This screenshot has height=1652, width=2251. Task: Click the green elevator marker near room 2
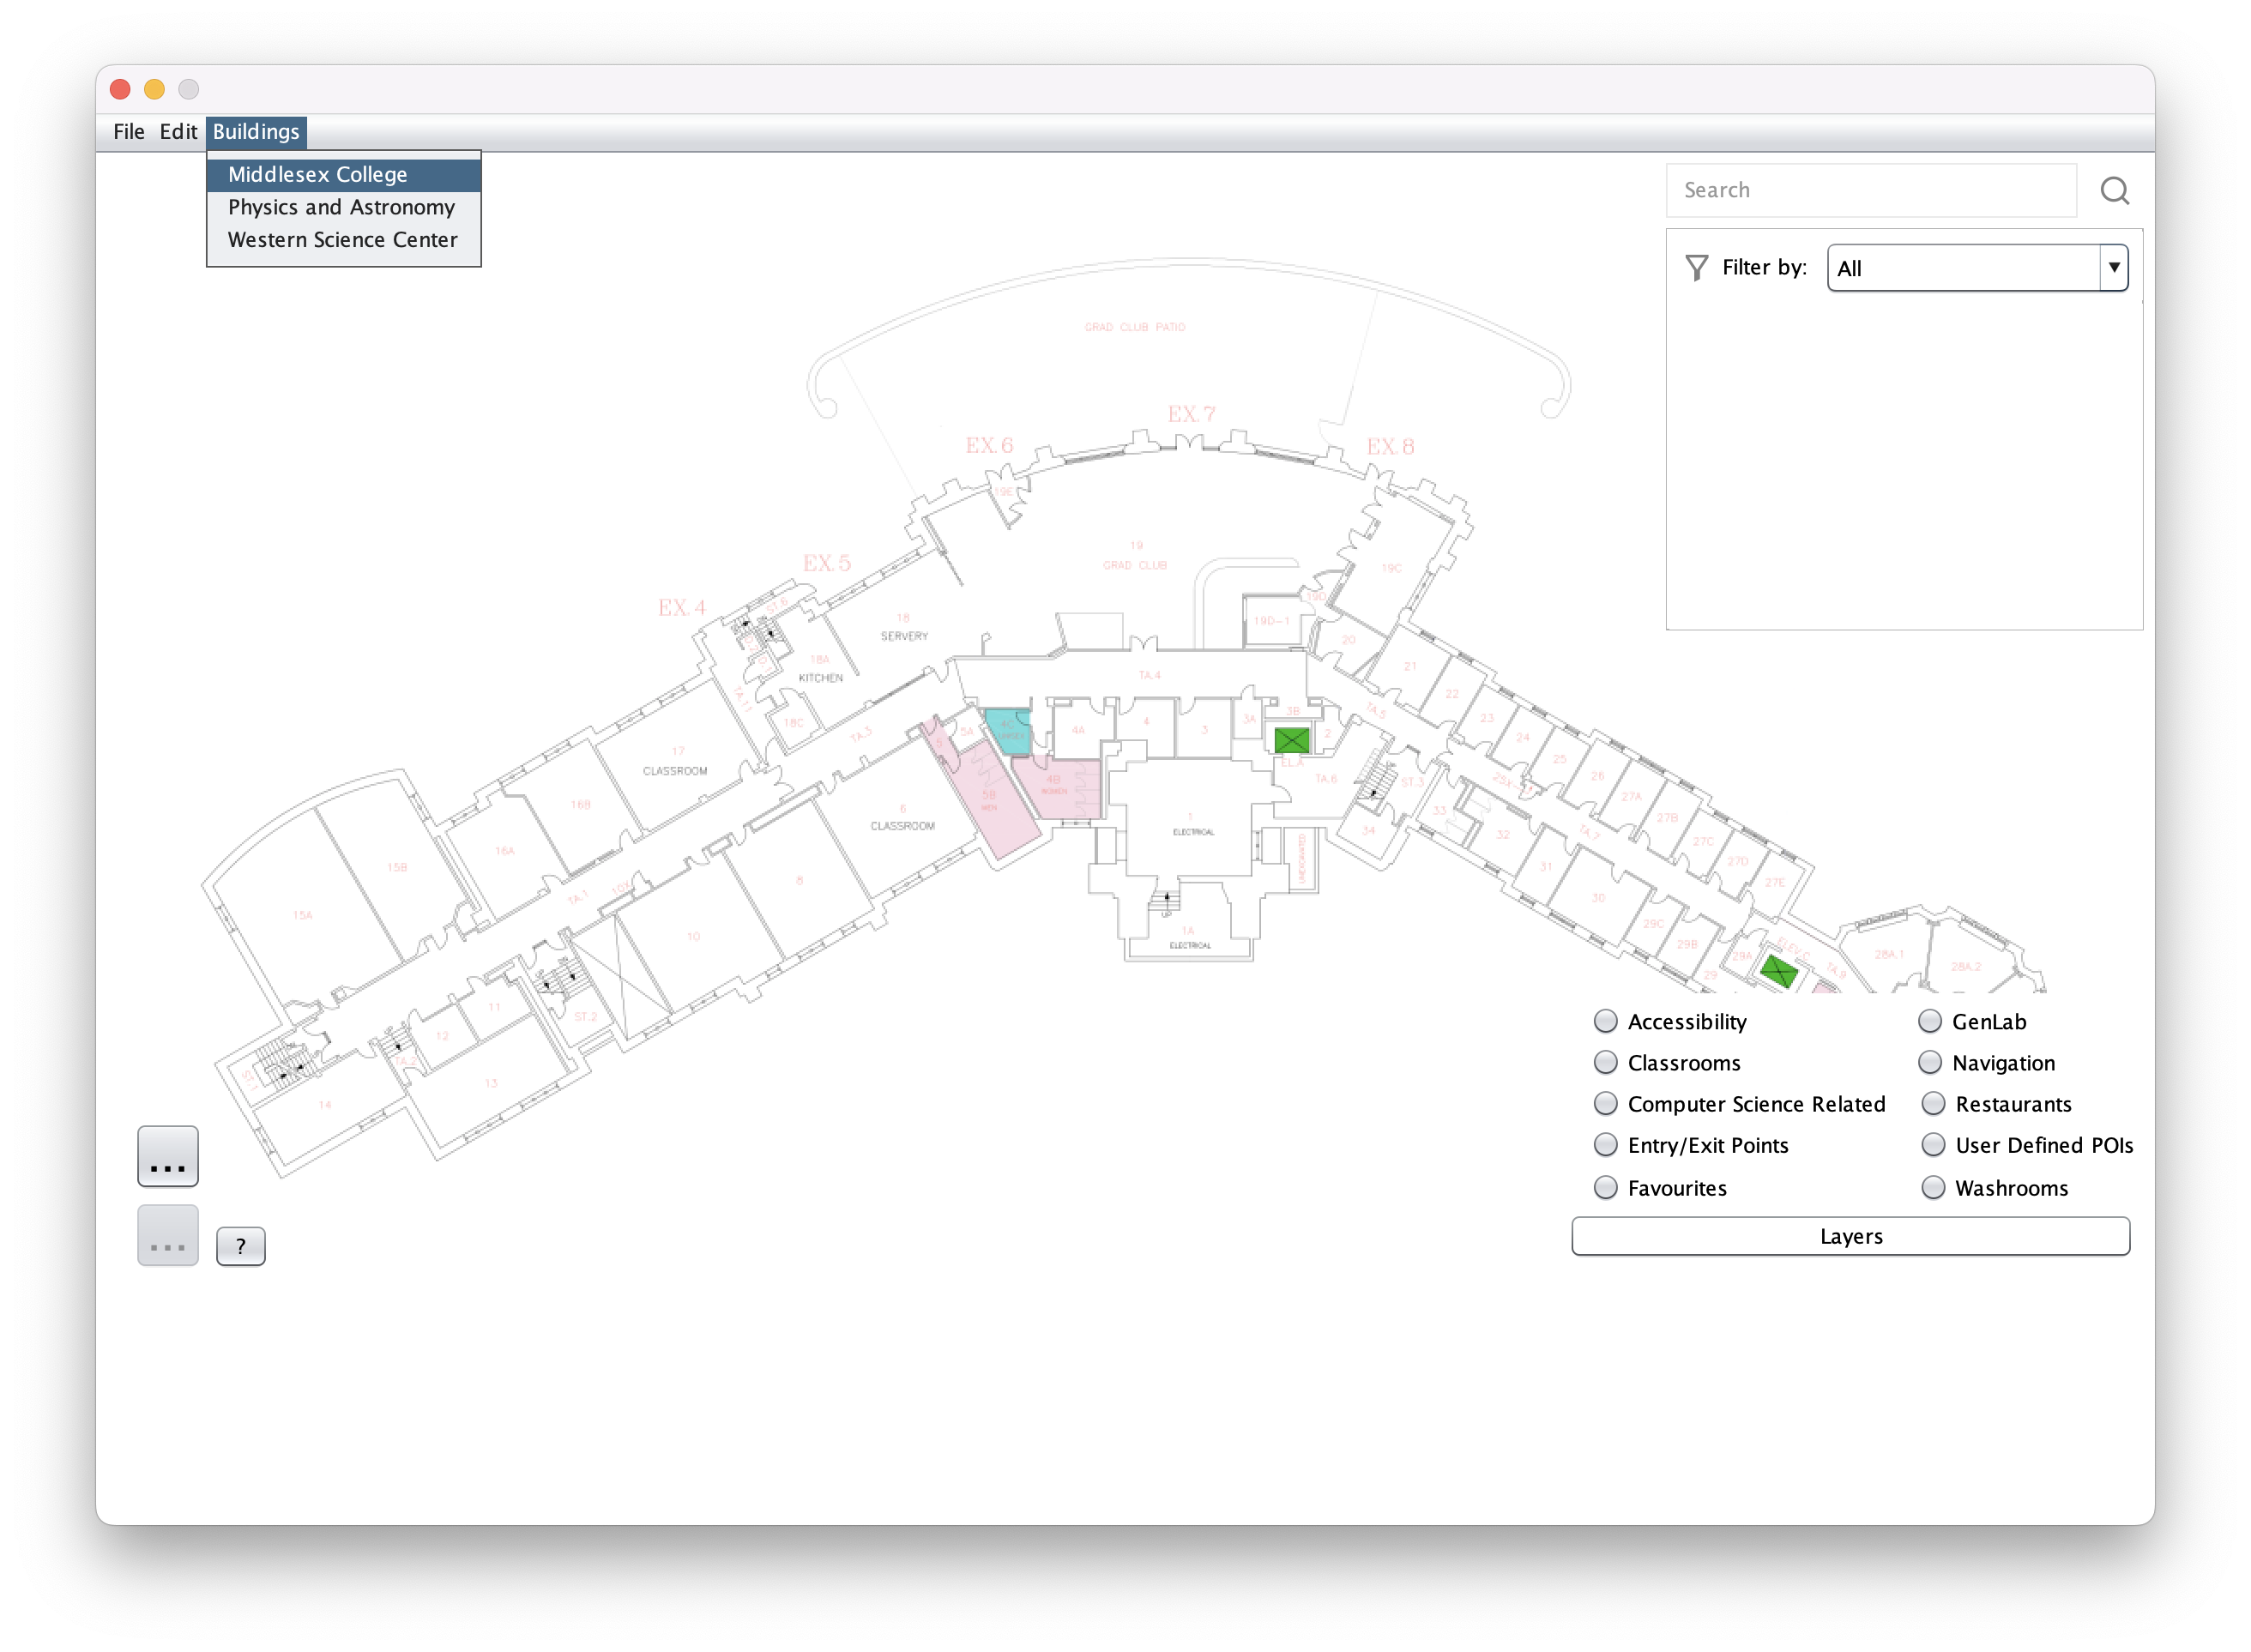click(x=1291, y=740)
